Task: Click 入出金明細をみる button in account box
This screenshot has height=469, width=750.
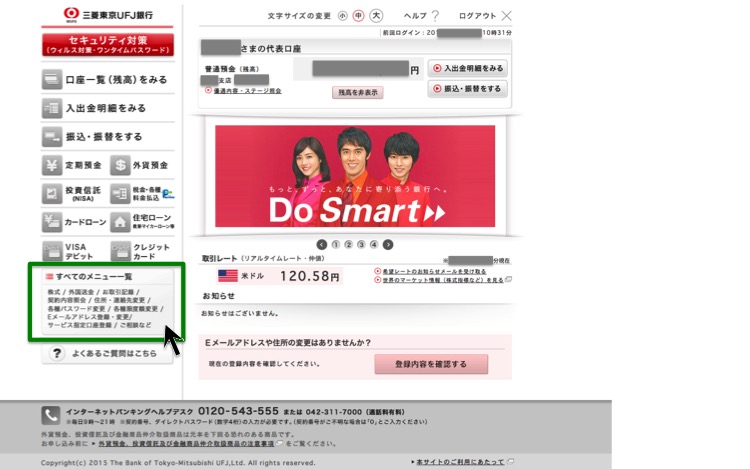Action: click(x=468, y=68)
